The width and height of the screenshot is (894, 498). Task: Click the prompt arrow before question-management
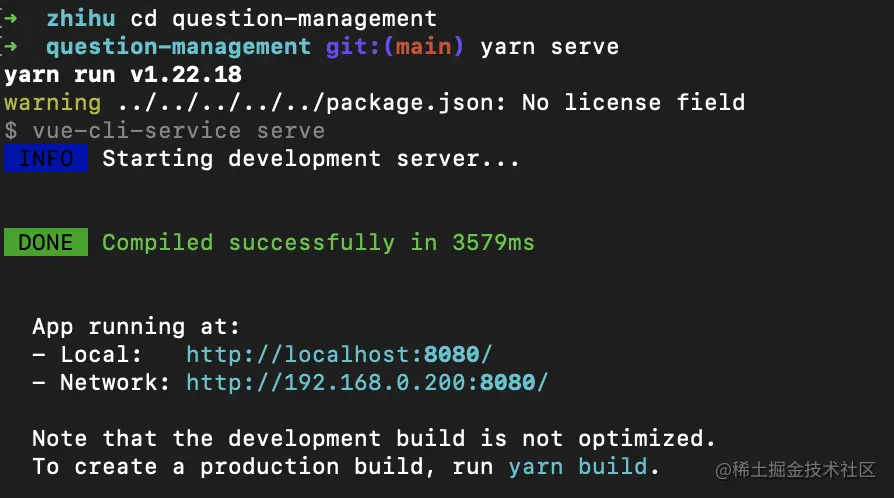(10, 47)
